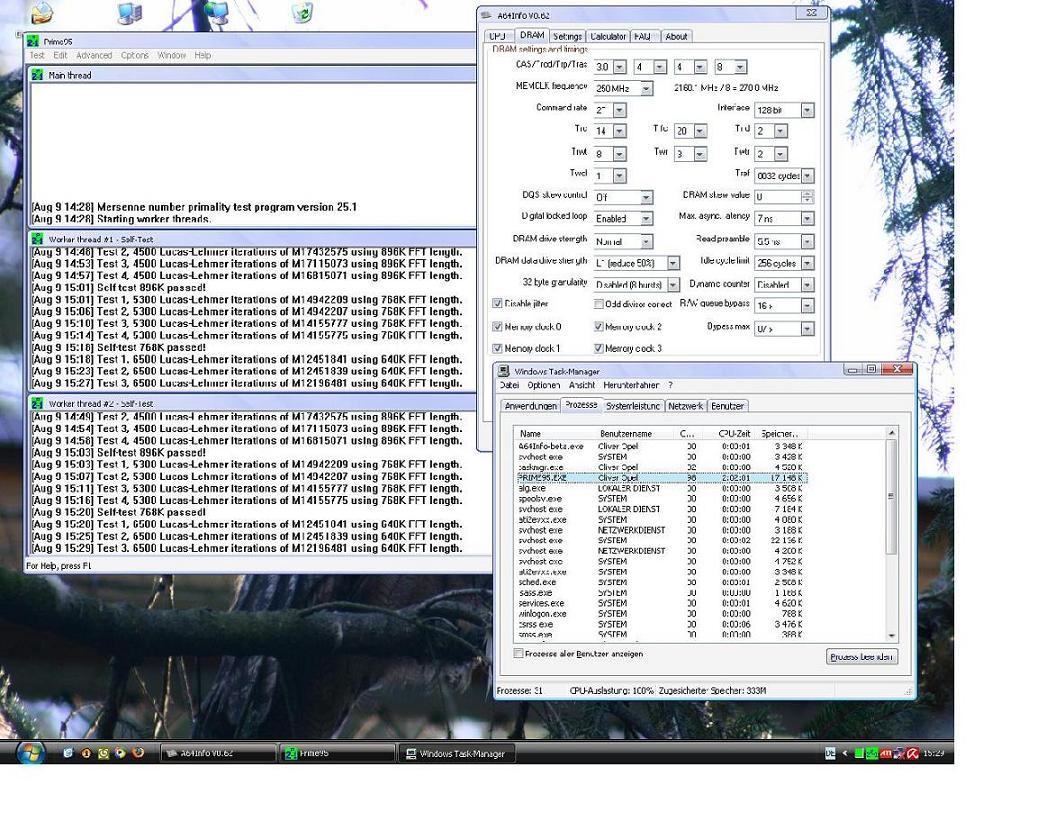Screen dimensions: 1037x830
Task: Open the Recycle Bin desktop icon
Action: pyautogui.click(x=302, y=11)
